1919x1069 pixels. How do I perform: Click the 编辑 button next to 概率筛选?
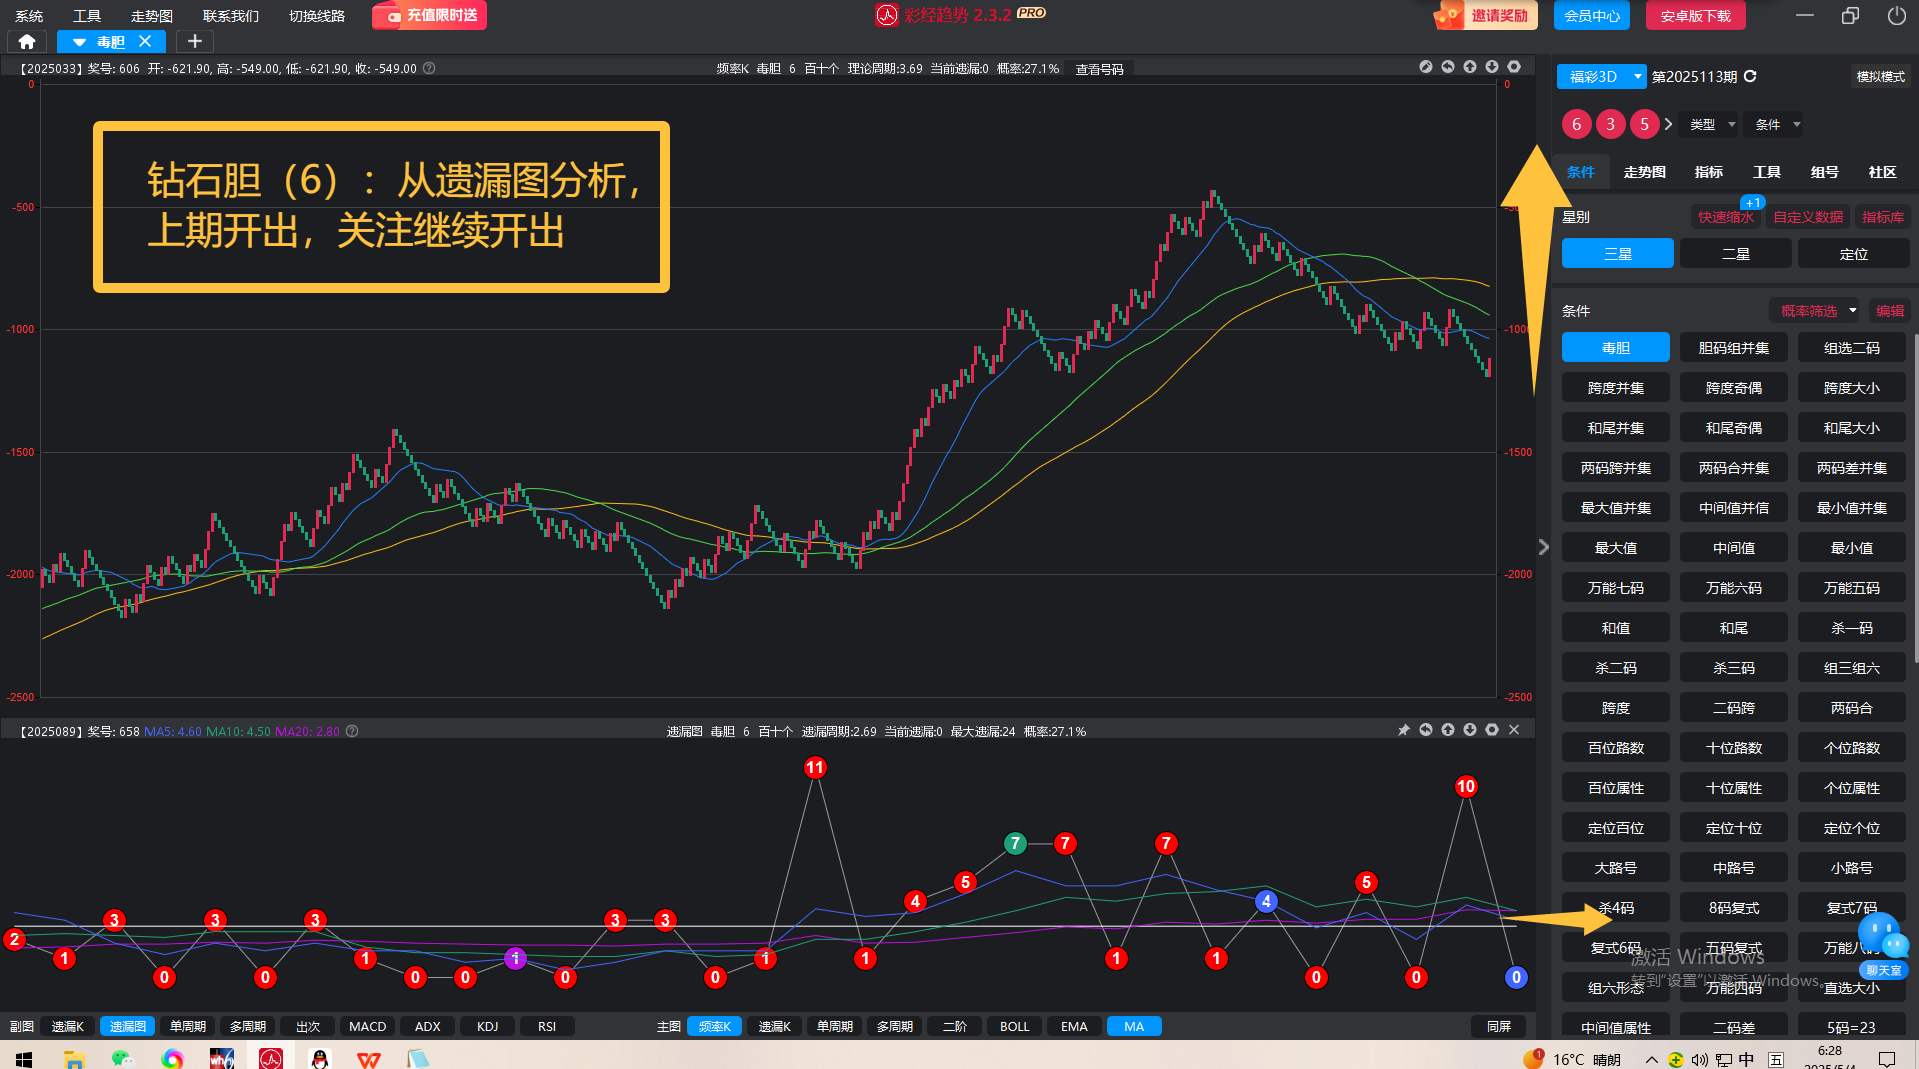pyautogui.click(x=1889, y=311)
